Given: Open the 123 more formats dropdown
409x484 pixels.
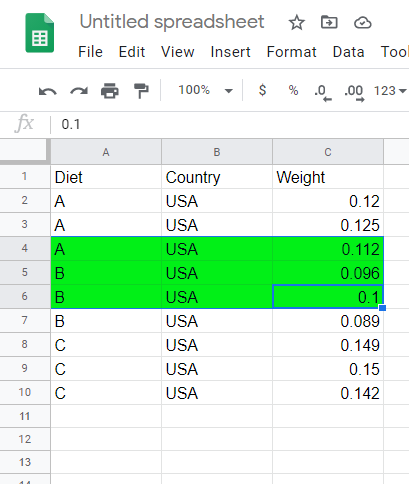Looking at the screenshot, I should [x=390, y=91].
